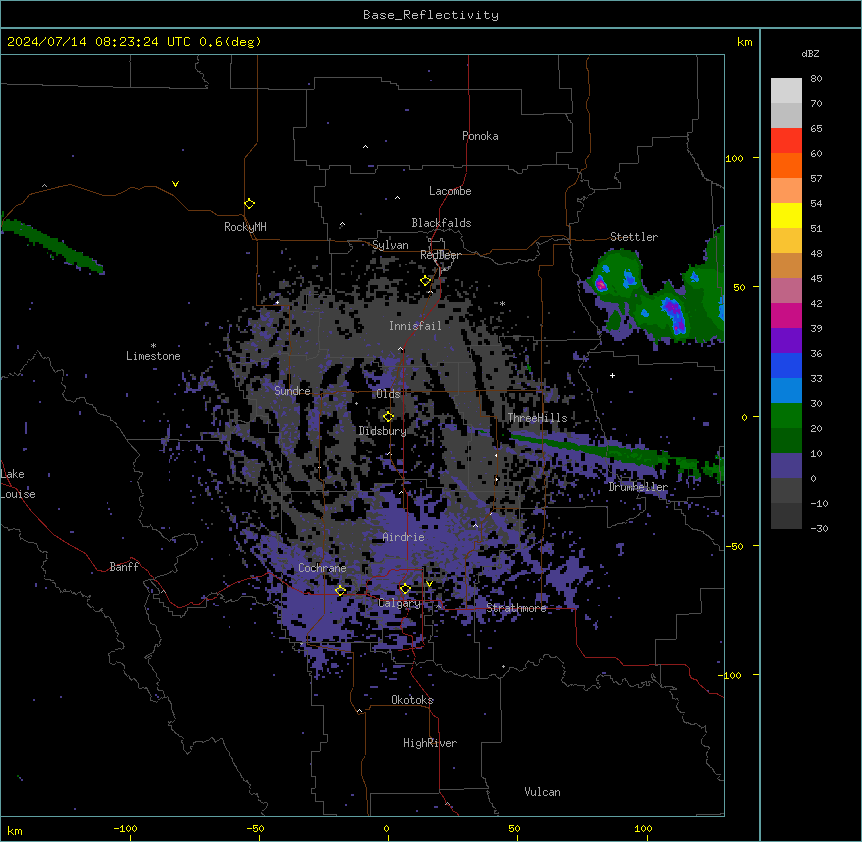The width and height of the screenshot is (862, 842).
Task: Click the Okotoks label
Action: point(412,700)
